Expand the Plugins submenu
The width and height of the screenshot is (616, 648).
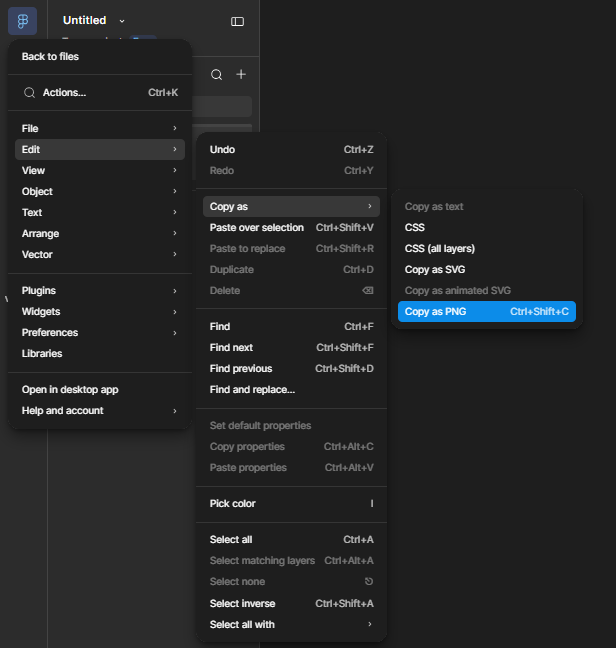coord(100,291)
